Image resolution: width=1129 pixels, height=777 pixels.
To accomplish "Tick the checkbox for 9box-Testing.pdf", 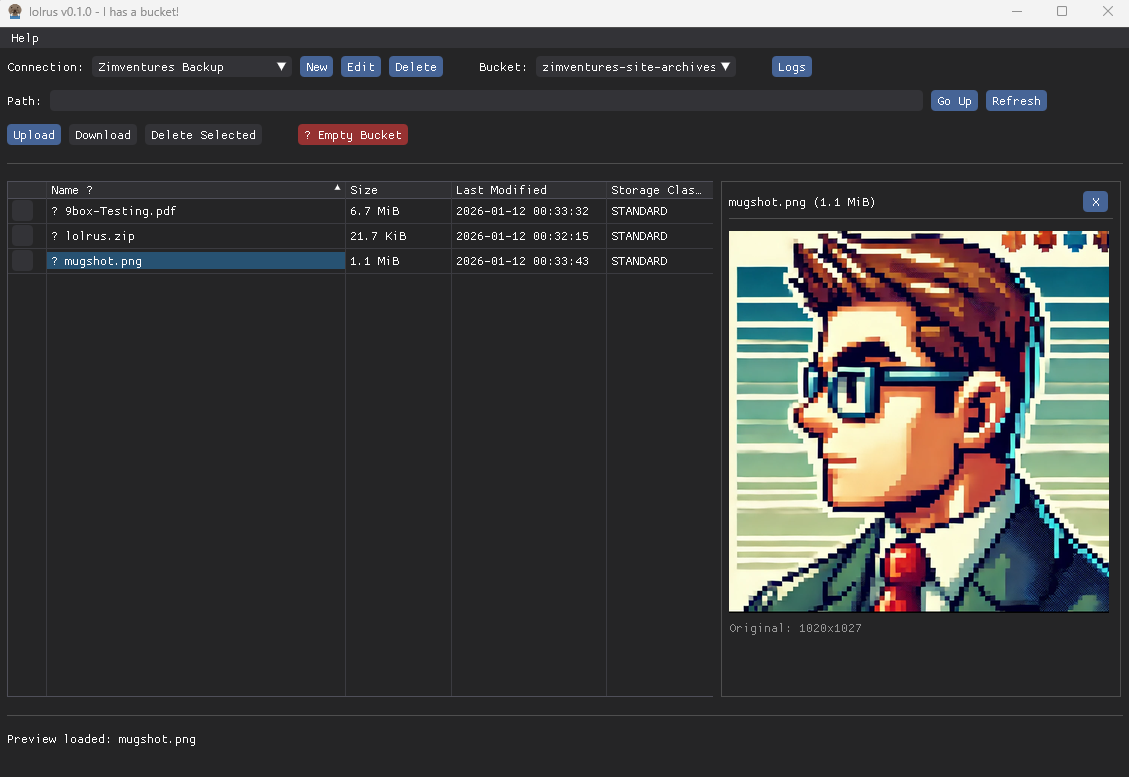I will tap(22, 211).
